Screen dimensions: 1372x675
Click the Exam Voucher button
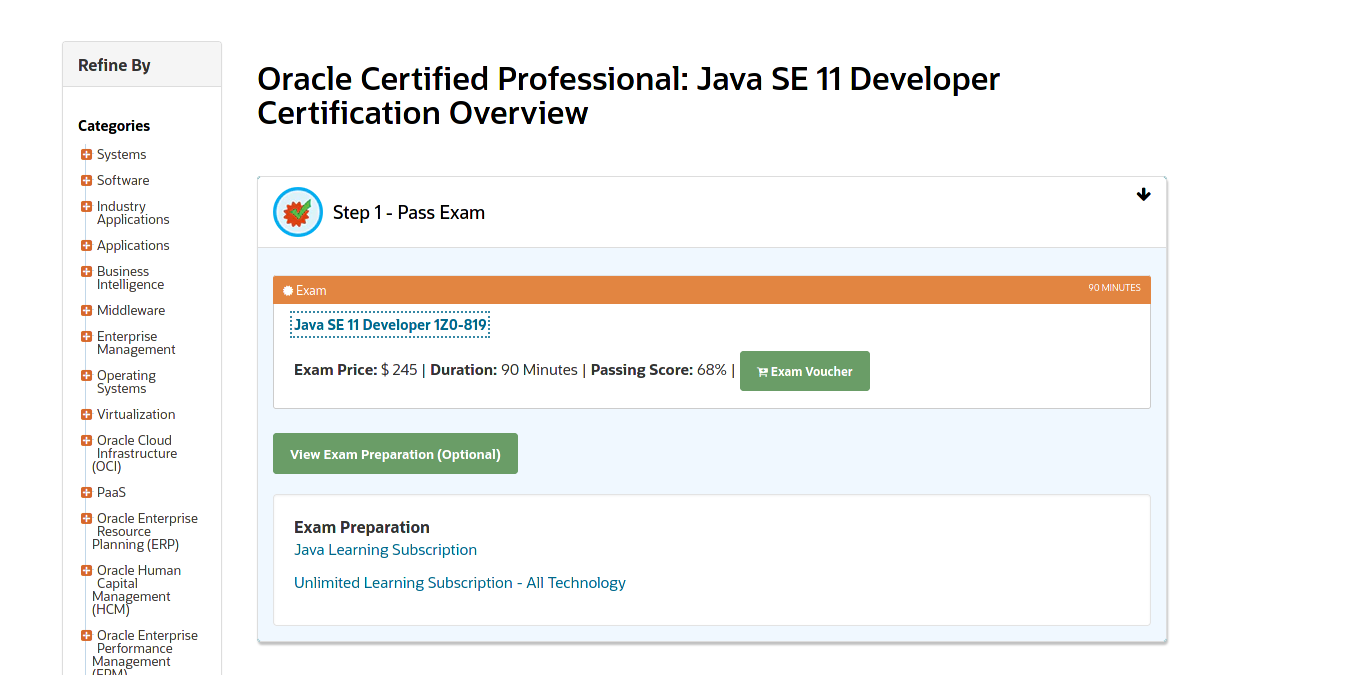coord(805,371)
